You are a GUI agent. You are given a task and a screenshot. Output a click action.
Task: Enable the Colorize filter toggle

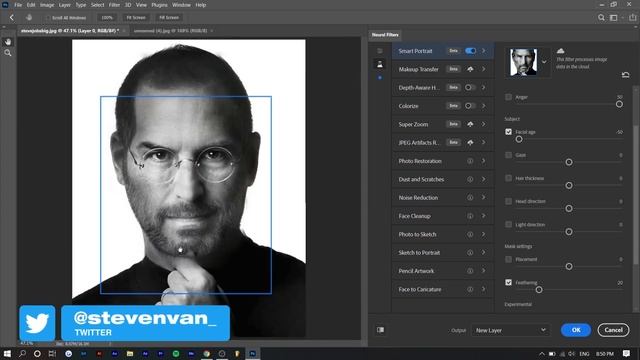point(470,106)
